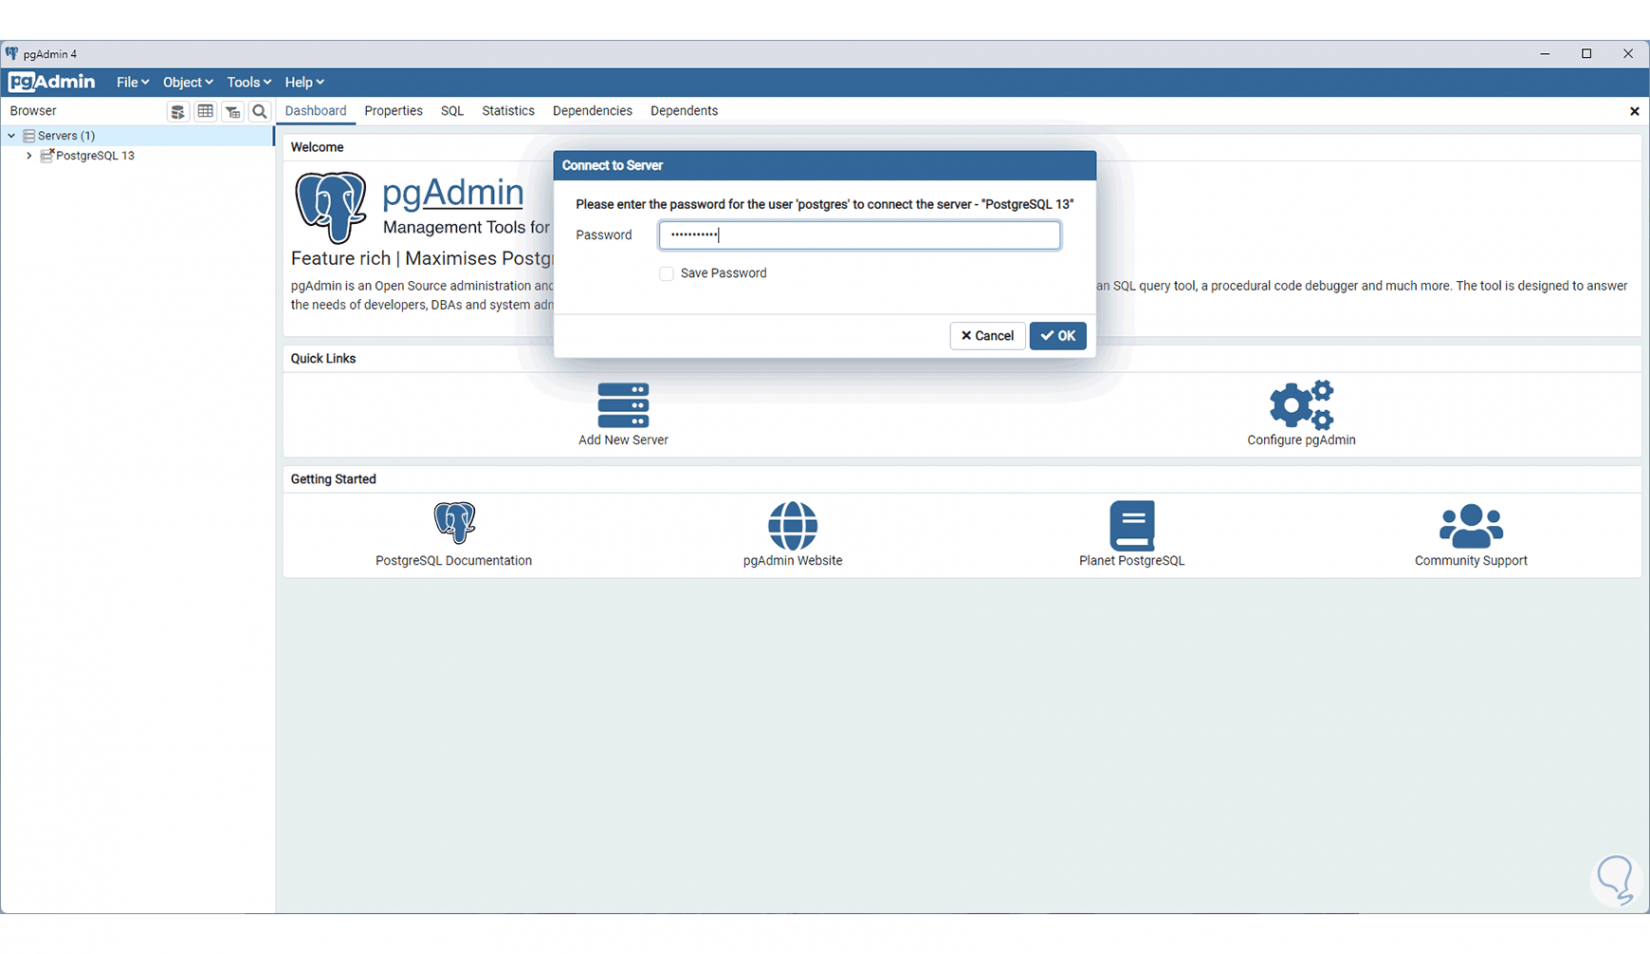Switch to the SQL tab

pyautogui.click(x=452, y=111)
